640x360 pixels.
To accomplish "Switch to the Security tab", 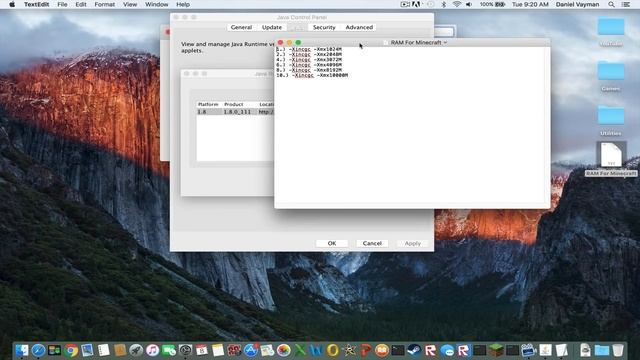I will click(x=324, y=27).
